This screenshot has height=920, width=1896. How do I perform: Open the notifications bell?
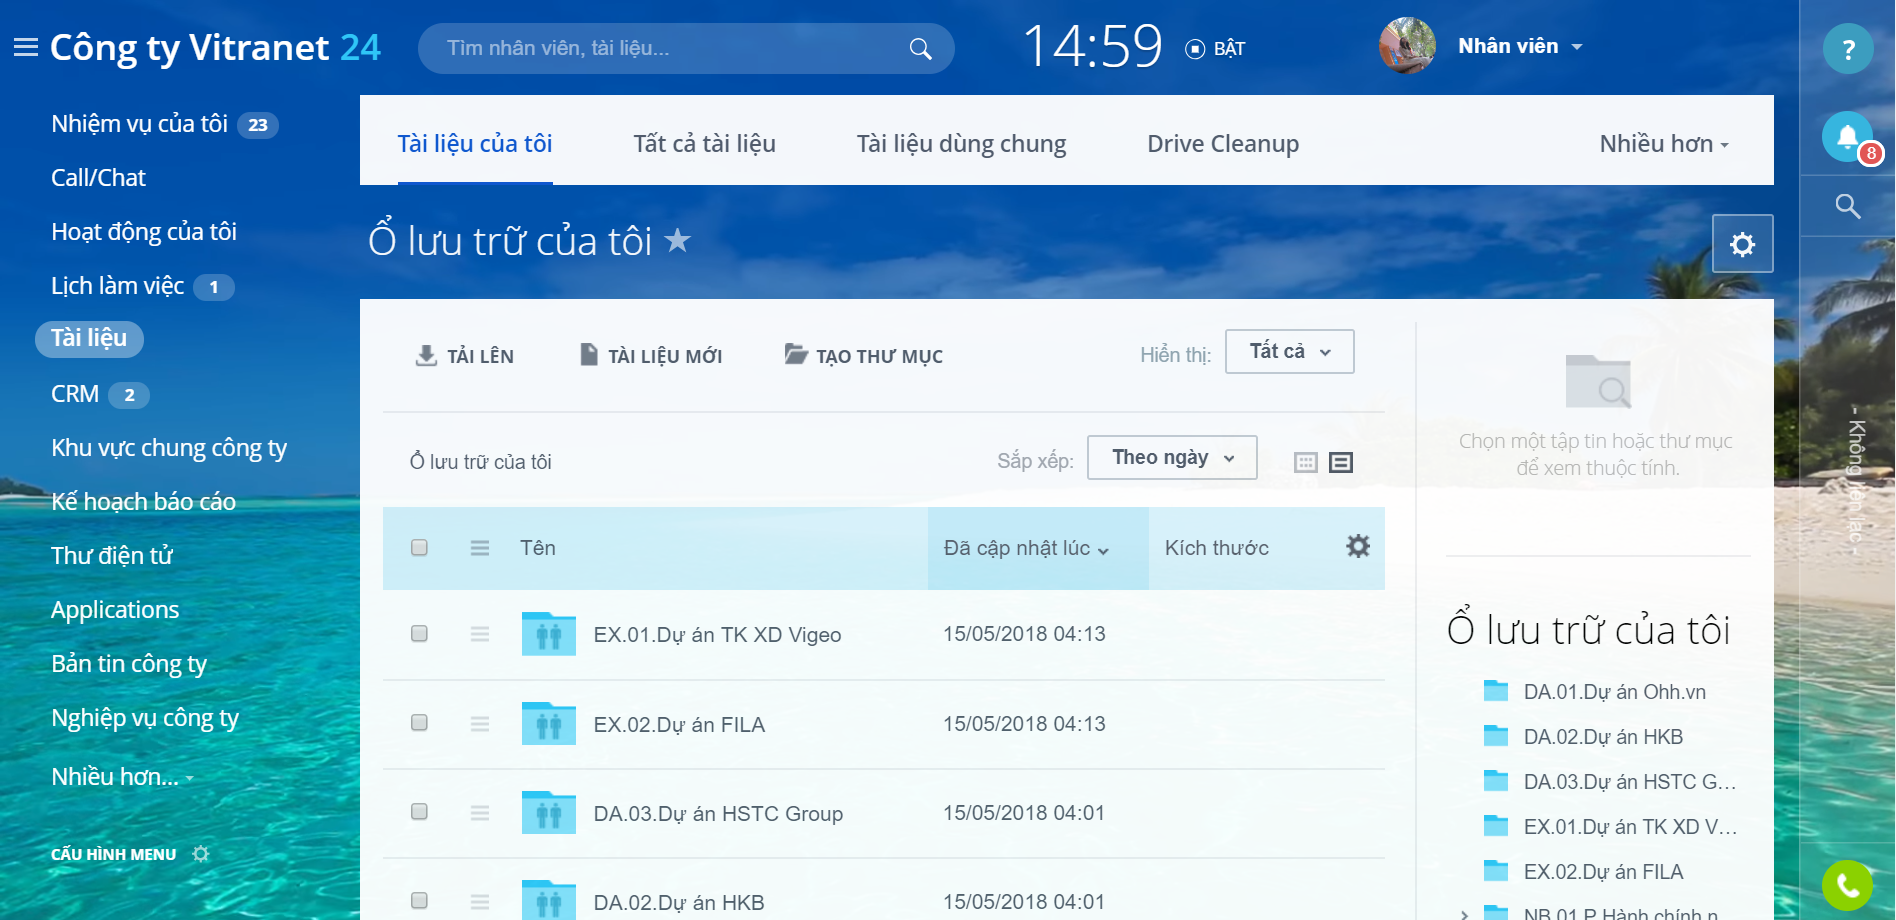[1847, 137]
